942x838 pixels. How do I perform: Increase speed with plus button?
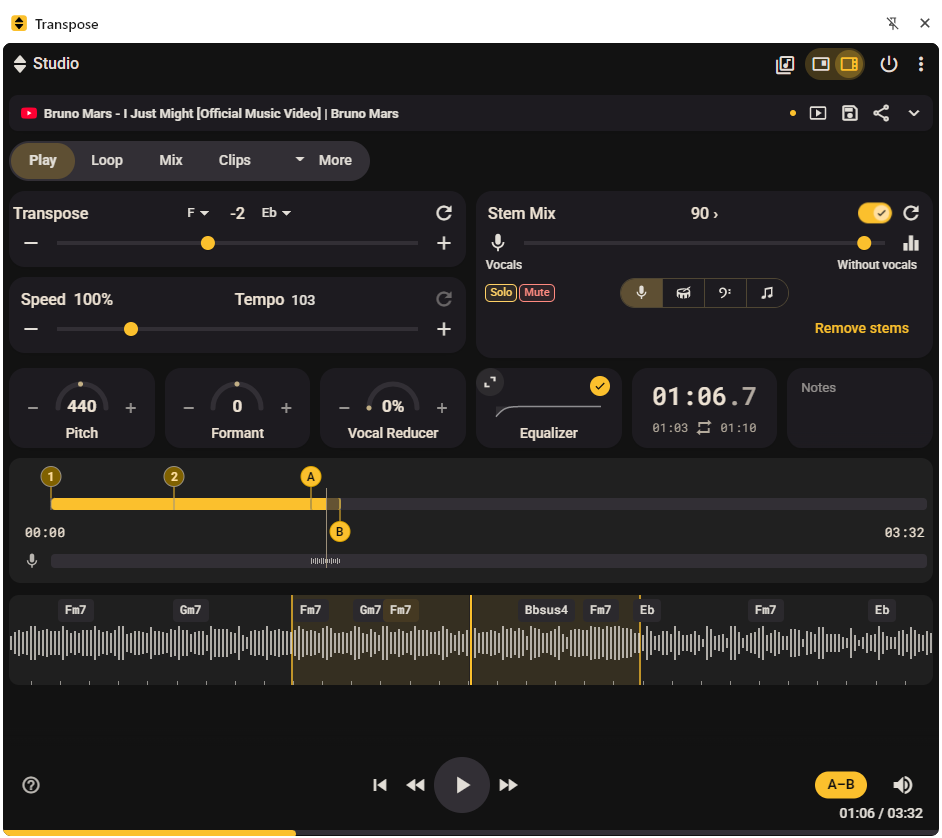(444, 329)
